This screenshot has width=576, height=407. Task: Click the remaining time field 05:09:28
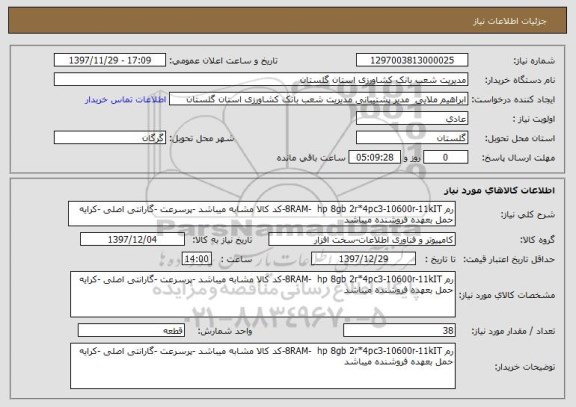tap(374, 157)
